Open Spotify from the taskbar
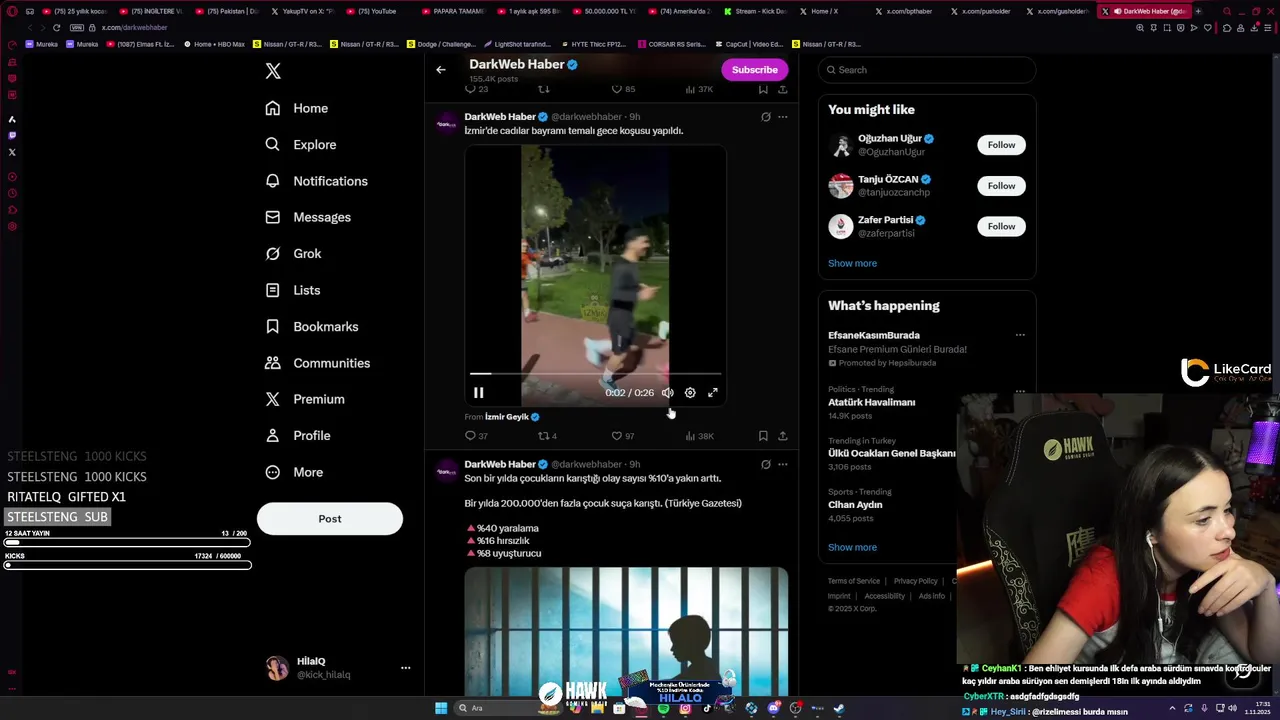Image resolution: width=1280 pixels, height=720 pixels. point(663,708)
